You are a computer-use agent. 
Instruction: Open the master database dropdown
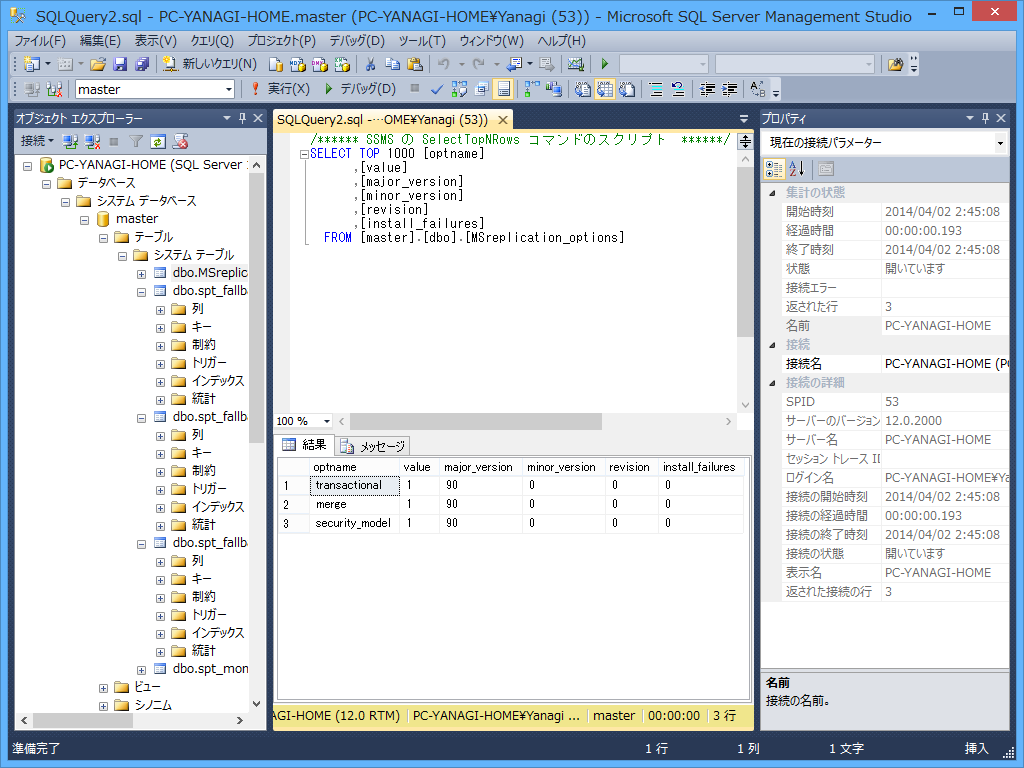point(230,90)
